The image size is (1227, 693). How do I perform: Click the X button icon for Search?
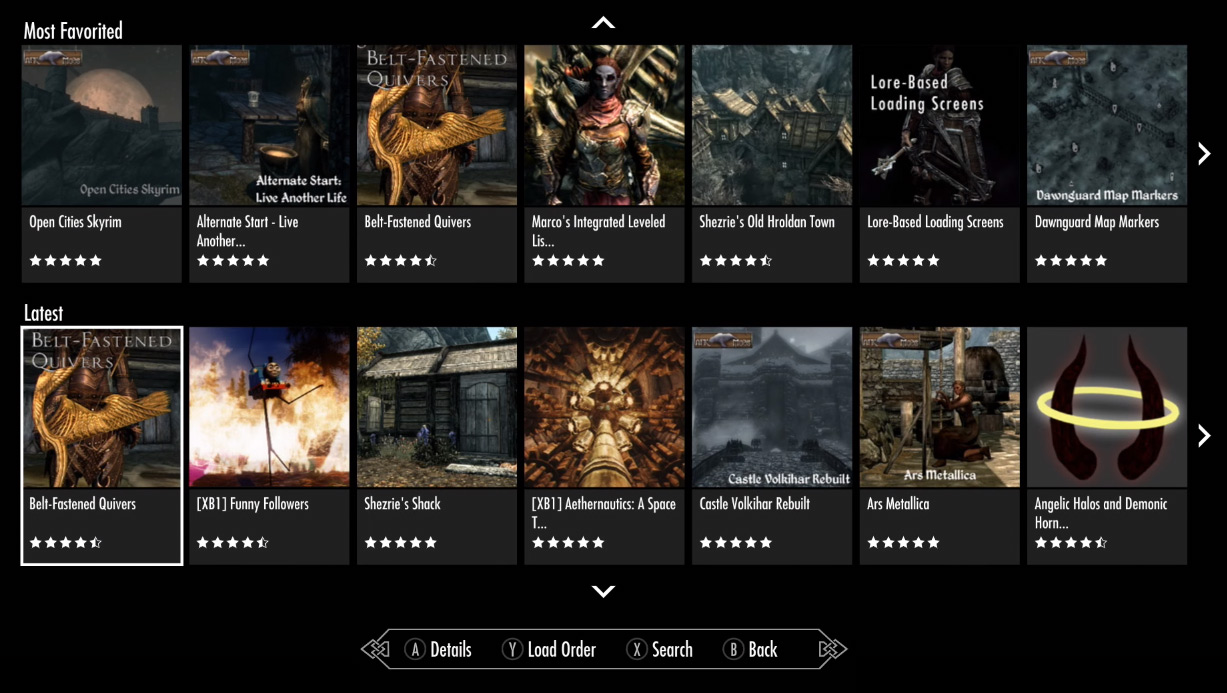[637, 649]
